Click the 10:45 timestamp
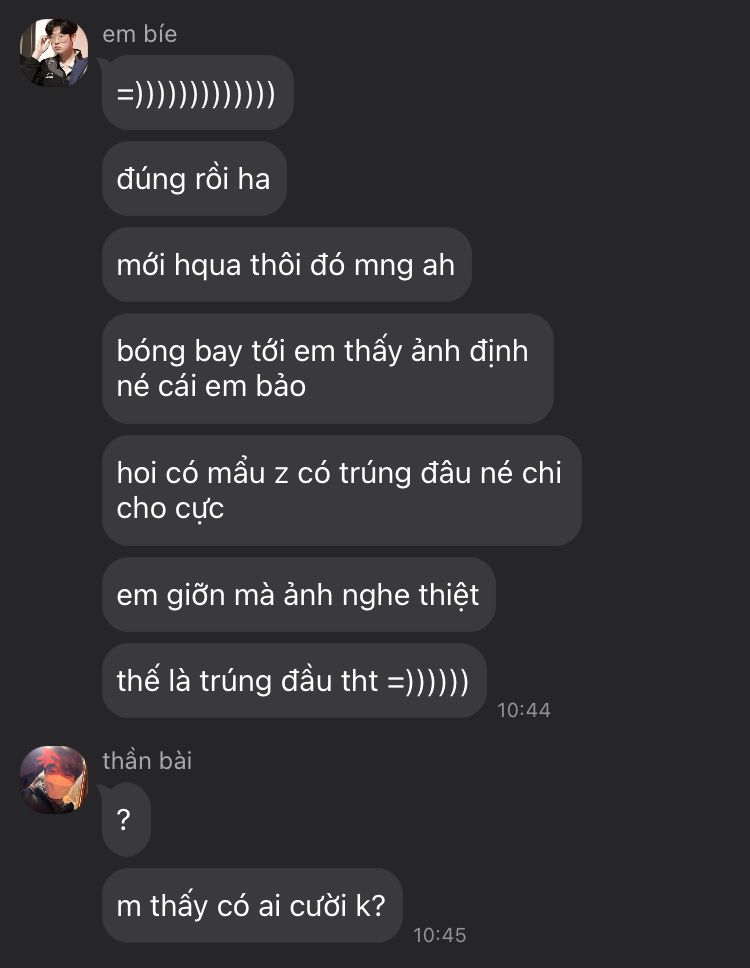 point(440,935)
